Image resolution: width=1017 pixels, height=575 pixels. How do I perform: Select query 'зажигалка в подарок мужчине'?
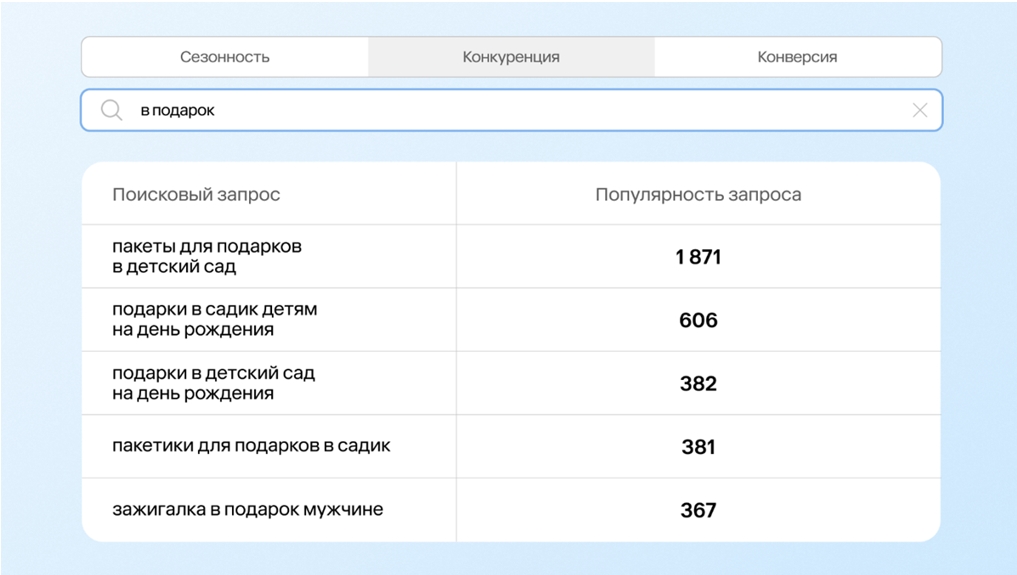247,509
